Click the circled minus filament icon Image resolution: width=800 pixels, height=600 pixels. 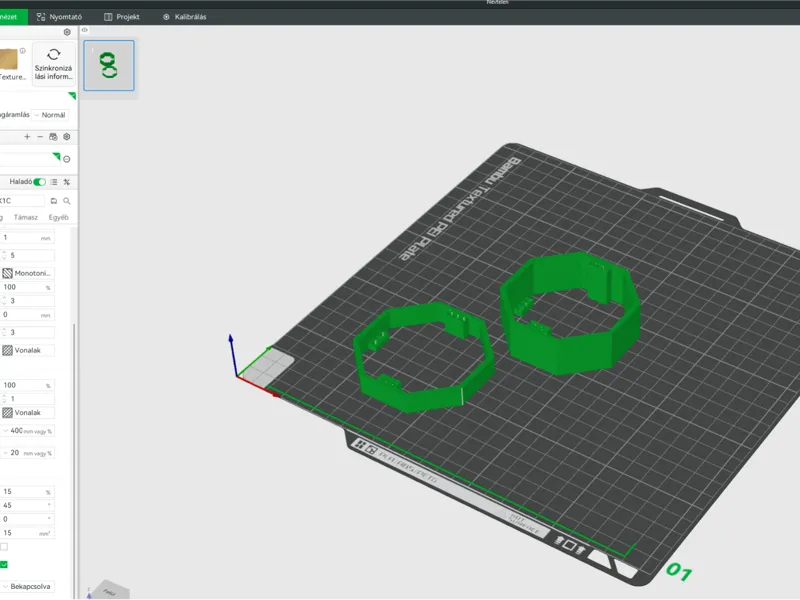tap(67, 159)
